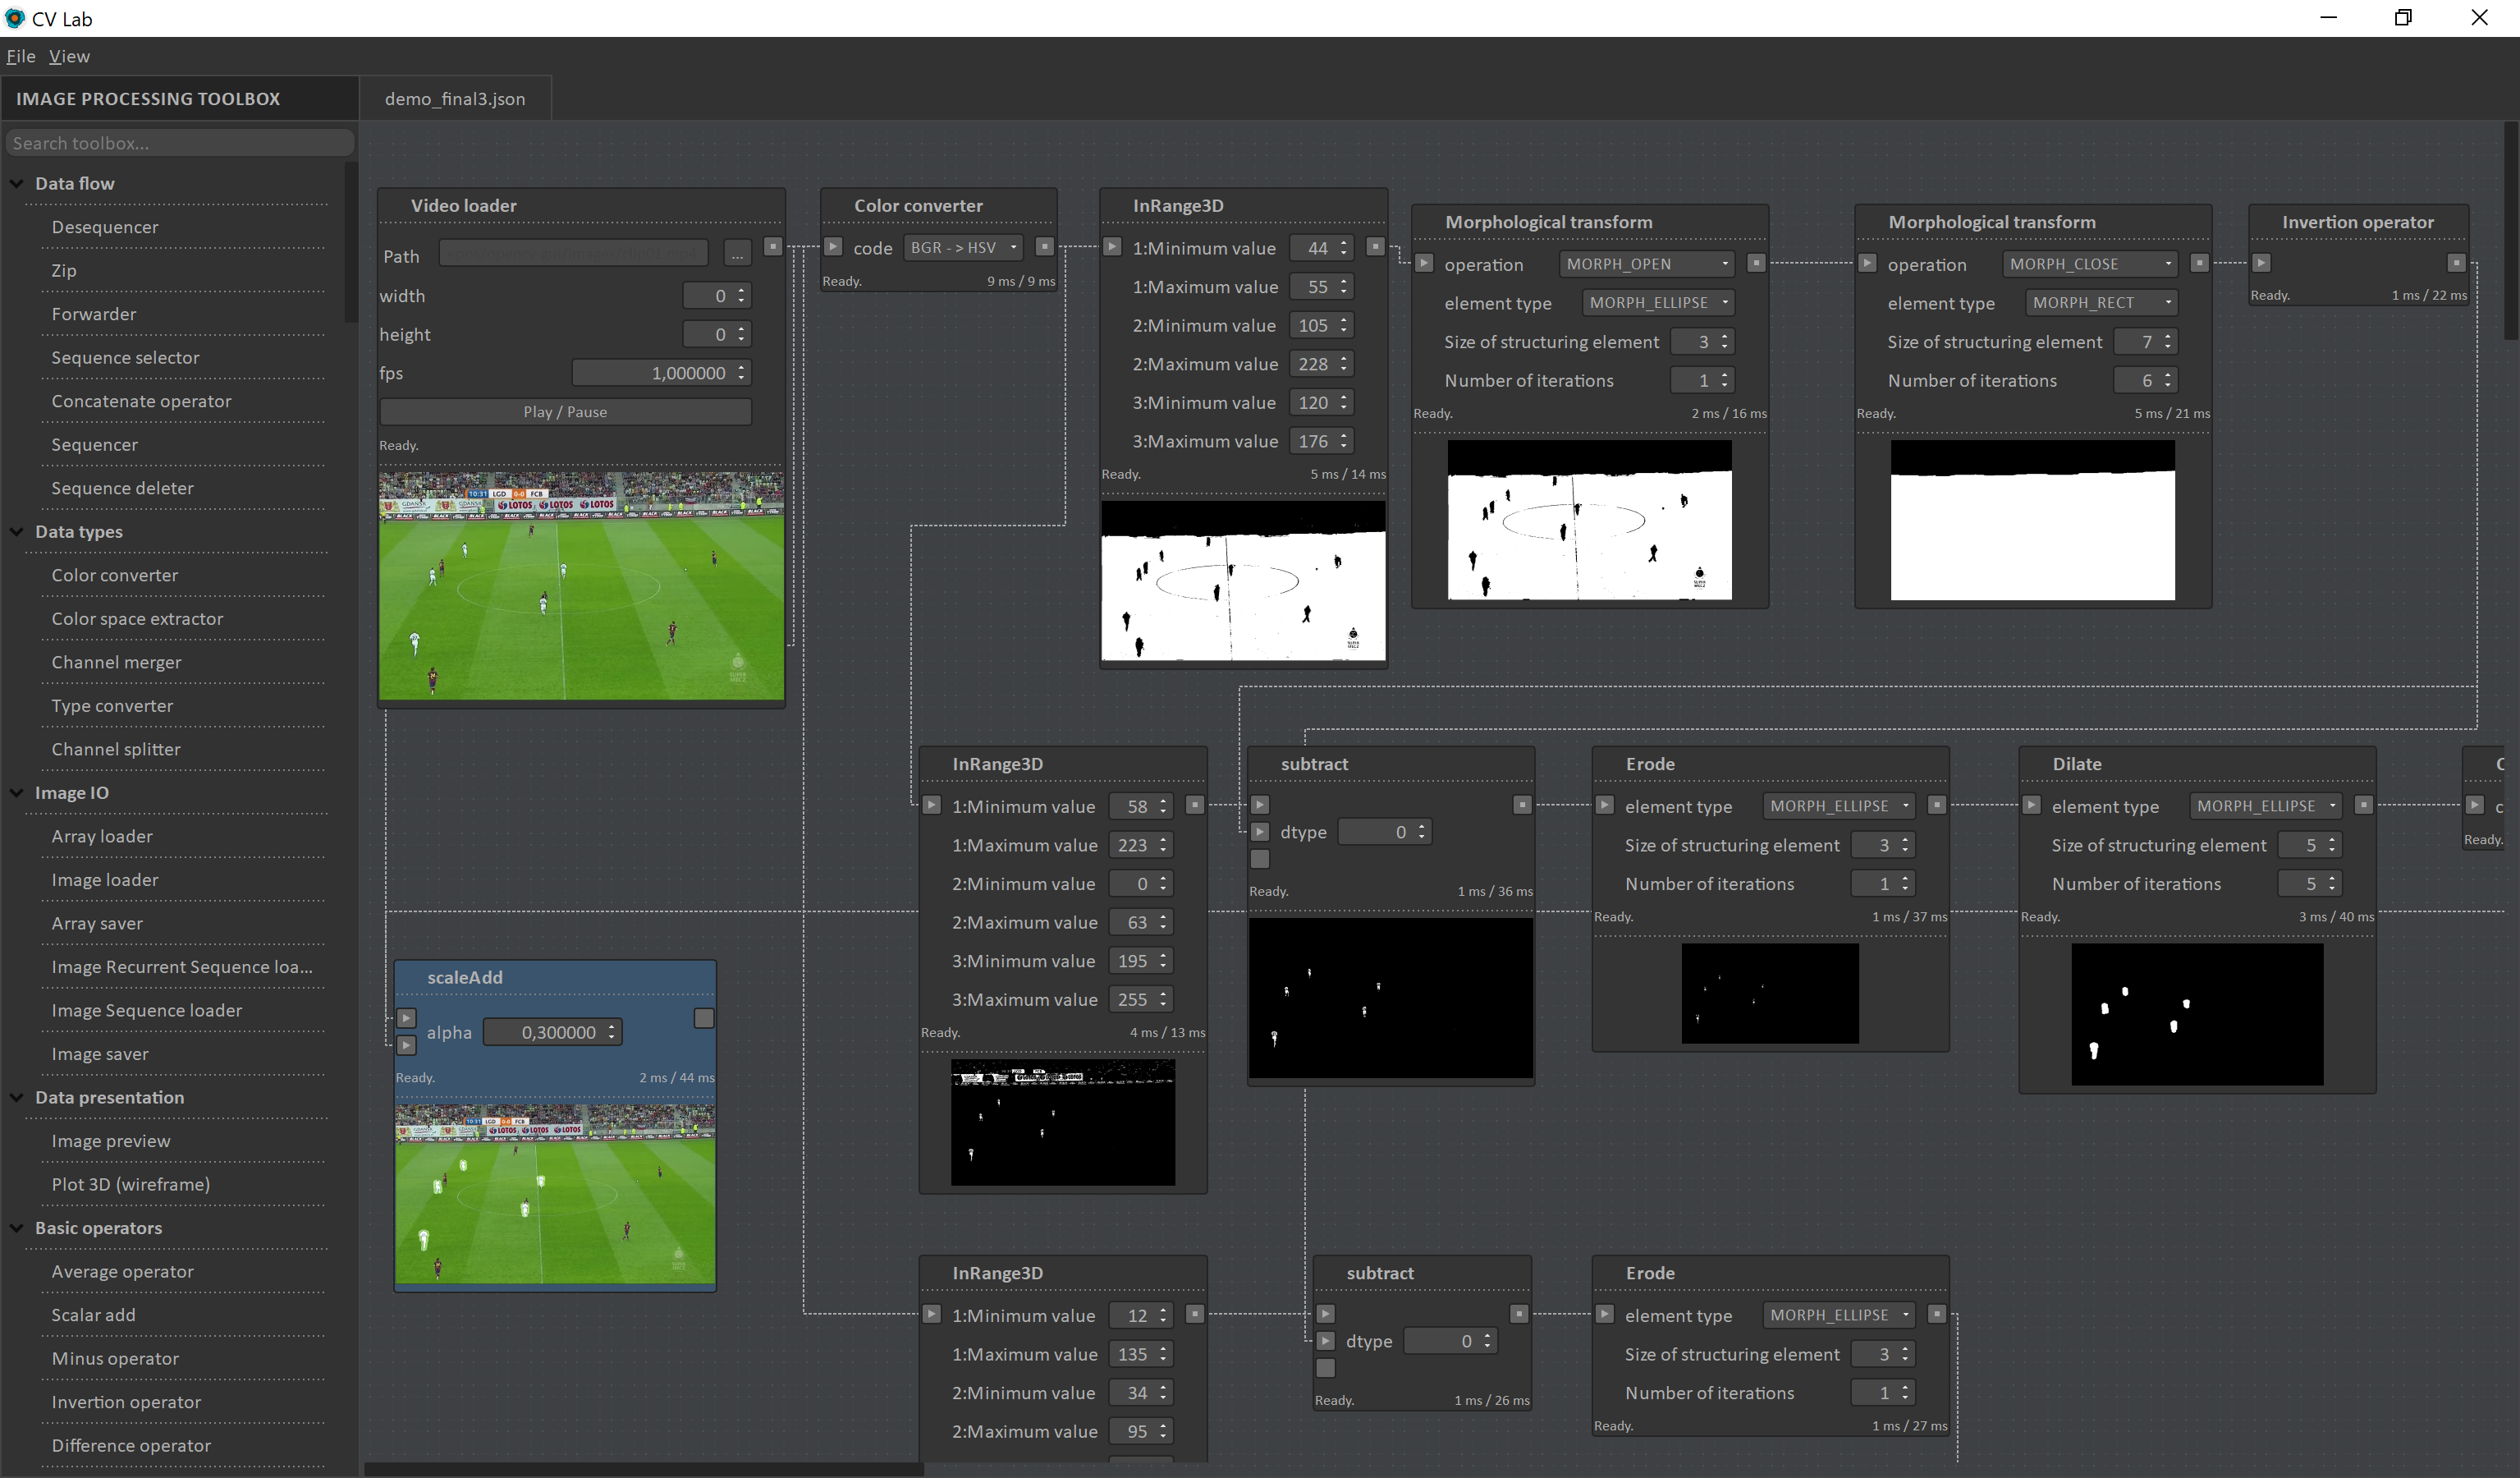Switch to the demo_final3.json tab
2520x1478 pixels.
click(455, 98)
